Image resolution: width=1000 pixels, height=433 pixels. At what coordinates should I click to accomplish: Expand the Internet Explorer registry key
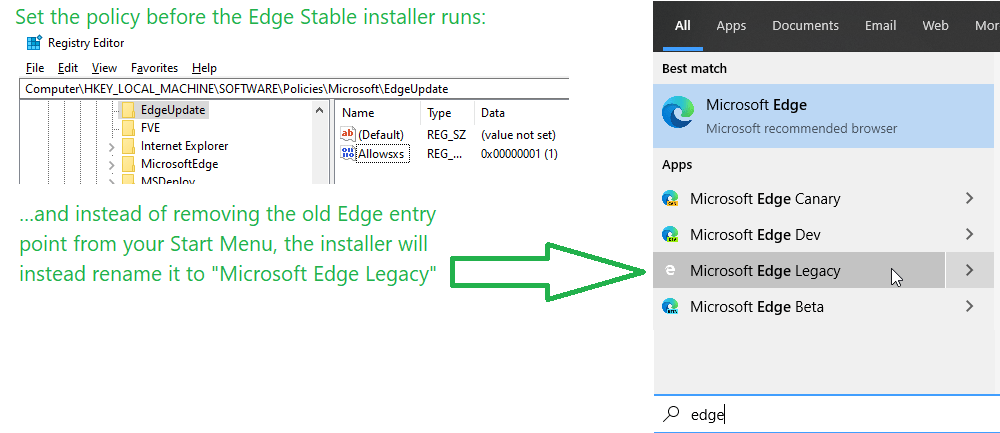pyautogui.click(x=111, y=147)
